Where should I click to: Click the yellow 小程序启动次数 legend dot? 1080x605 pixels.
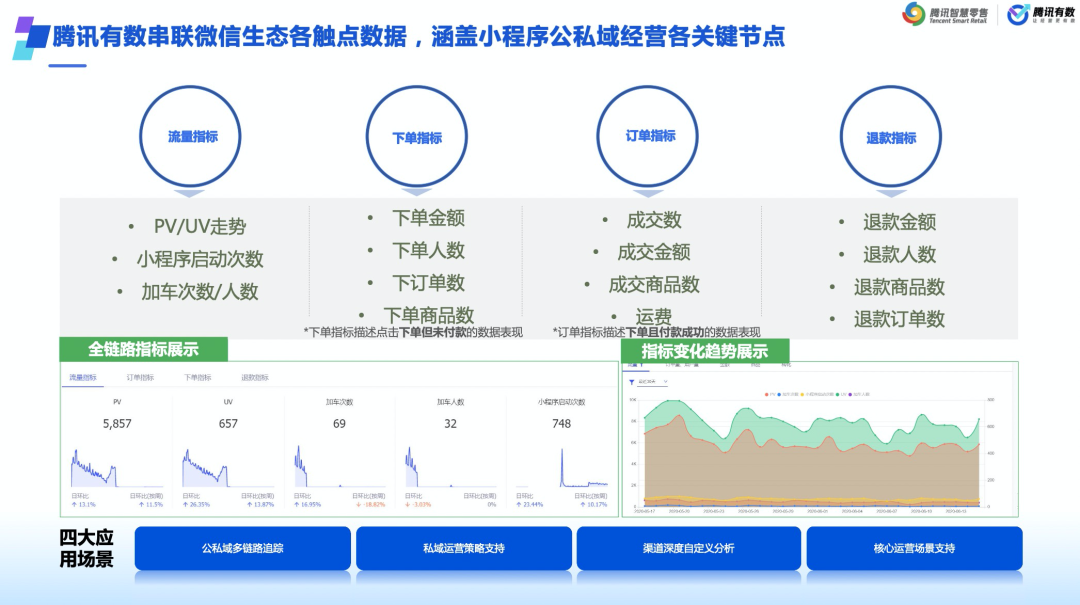click(802, 395)
